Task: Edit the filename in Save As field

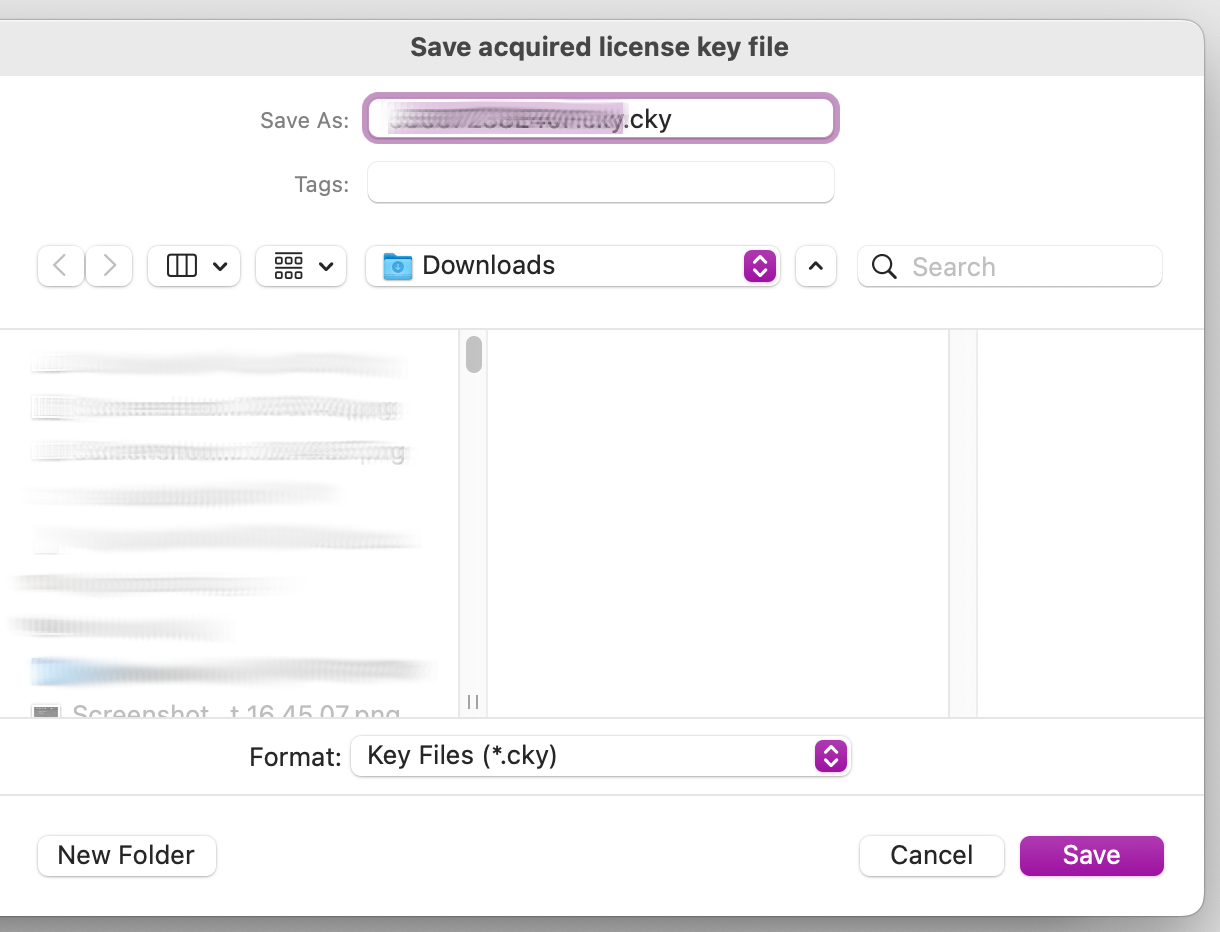Action: pyautogui.click(x=600, y=119)
